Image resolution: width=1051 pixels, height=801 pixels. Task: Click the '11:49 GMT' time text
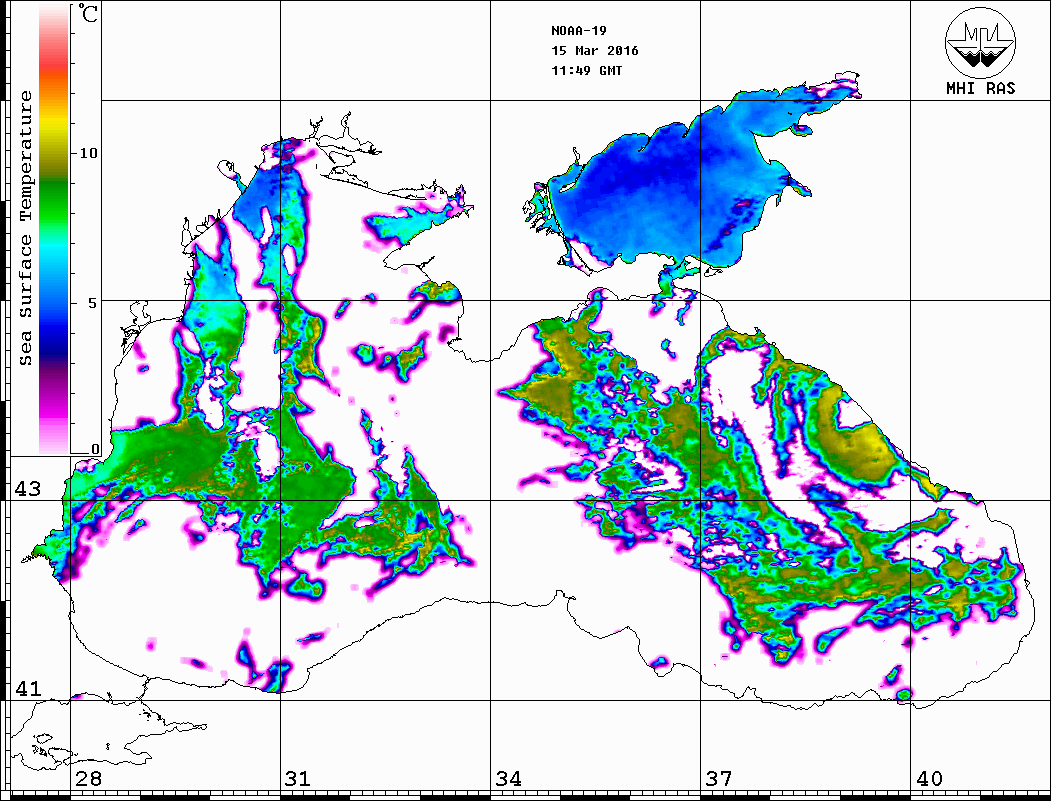pyautogui.click(x=586, y=70)
